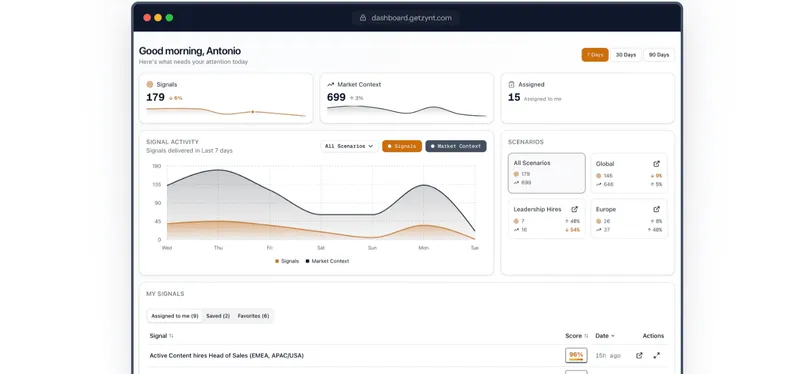Click the 'SIGNAL ACTIVITY' section title

pyautogui.click(x=172, y=142)
